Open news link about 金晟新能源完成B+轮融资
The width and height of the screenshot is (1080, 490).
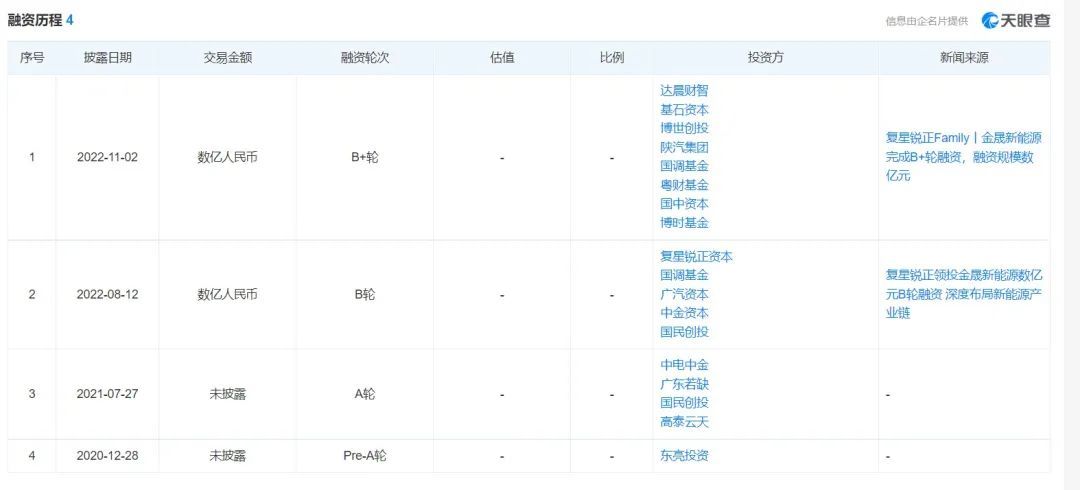click(x=964, y=157)
